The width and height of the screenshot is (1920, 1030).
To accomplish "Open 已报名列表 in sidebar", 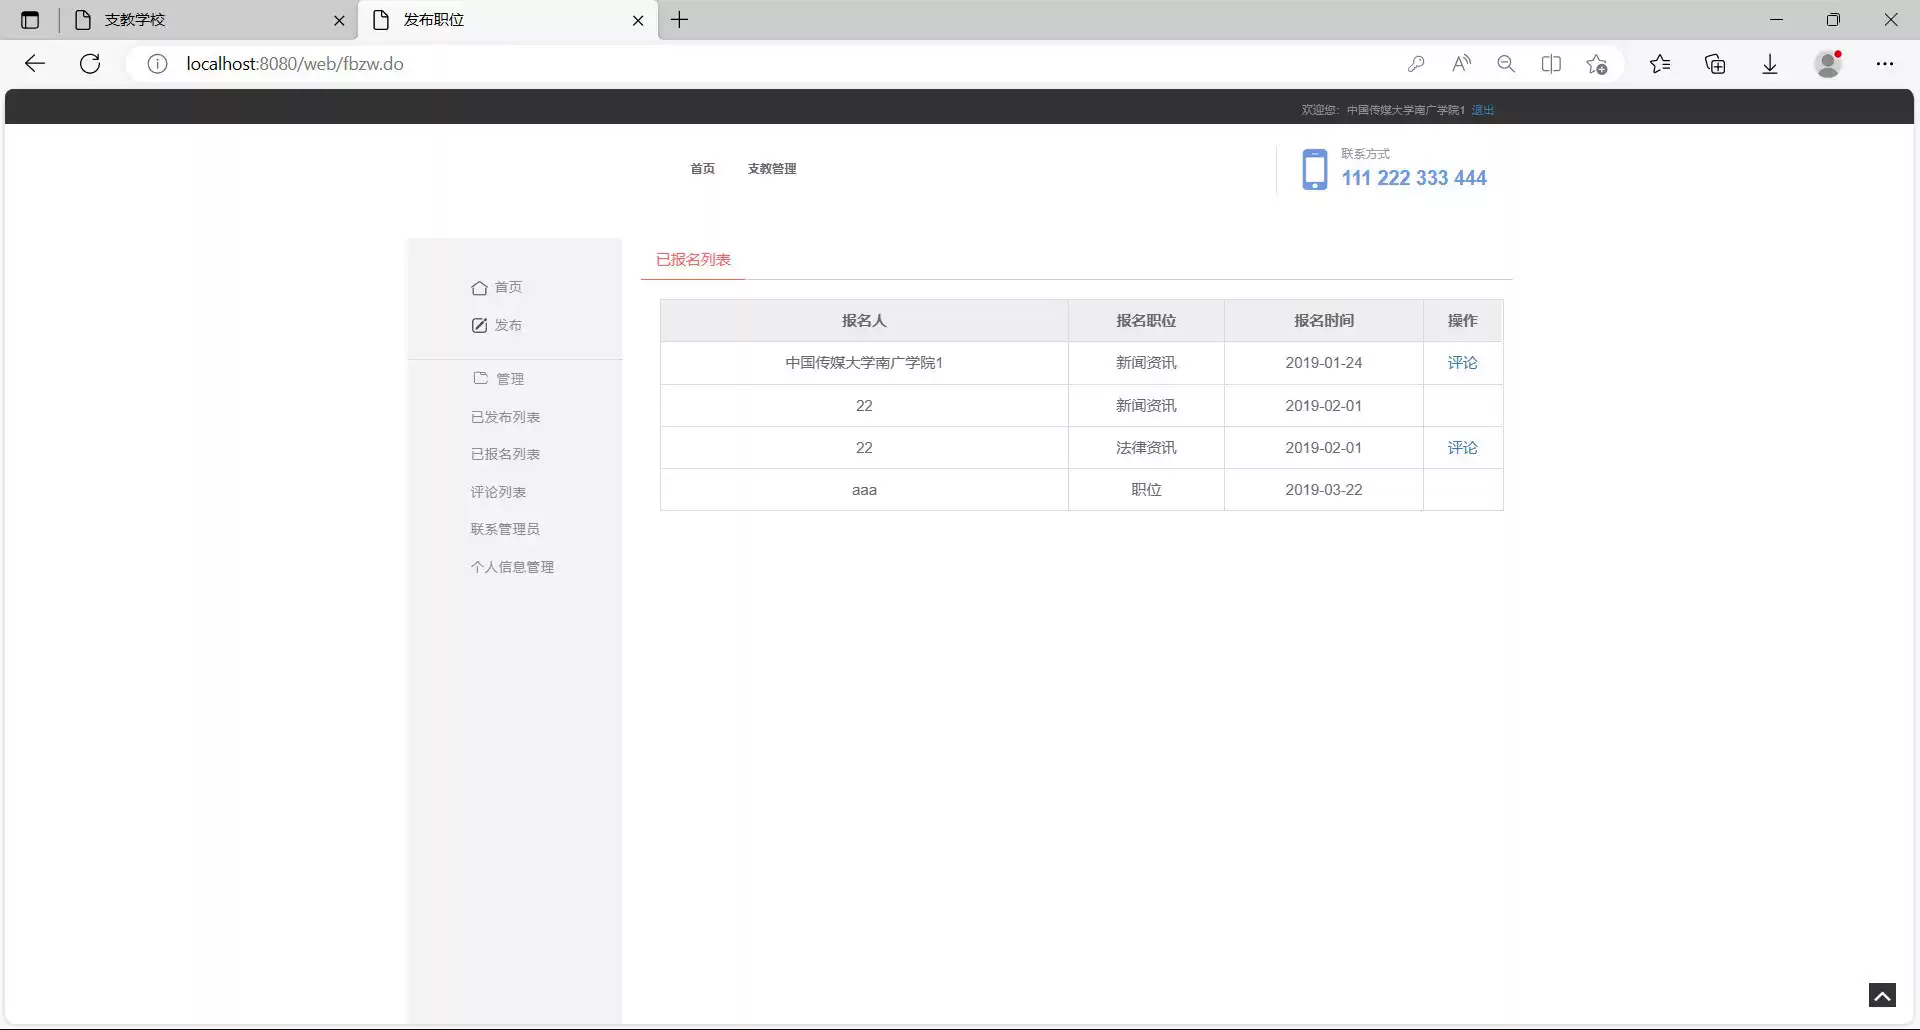I will click(x=505, y=454).
